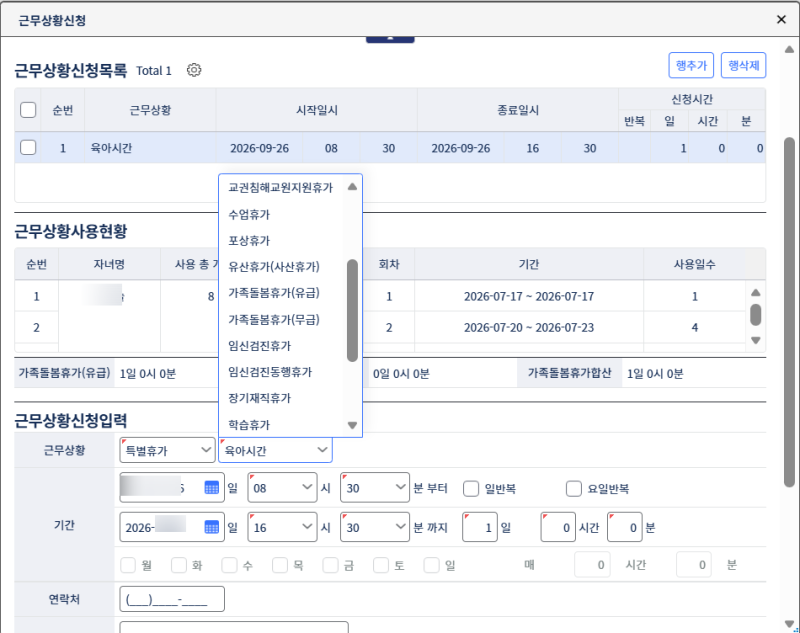The height and width of the screenshot is (633, 800).
Task: Click the usage table scrollbar thumb
Action: pyautogui.click(x=756, y=315)
